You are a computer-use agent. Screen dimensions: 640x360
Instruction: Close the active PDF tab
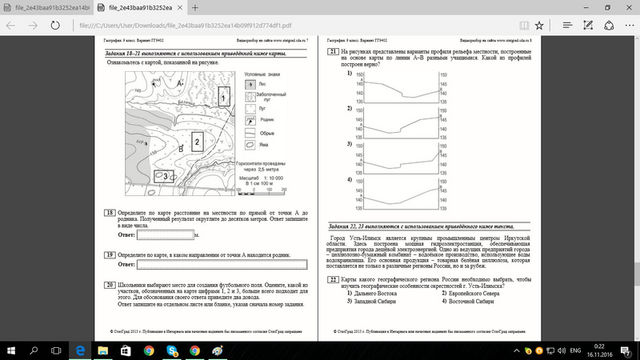180,8
